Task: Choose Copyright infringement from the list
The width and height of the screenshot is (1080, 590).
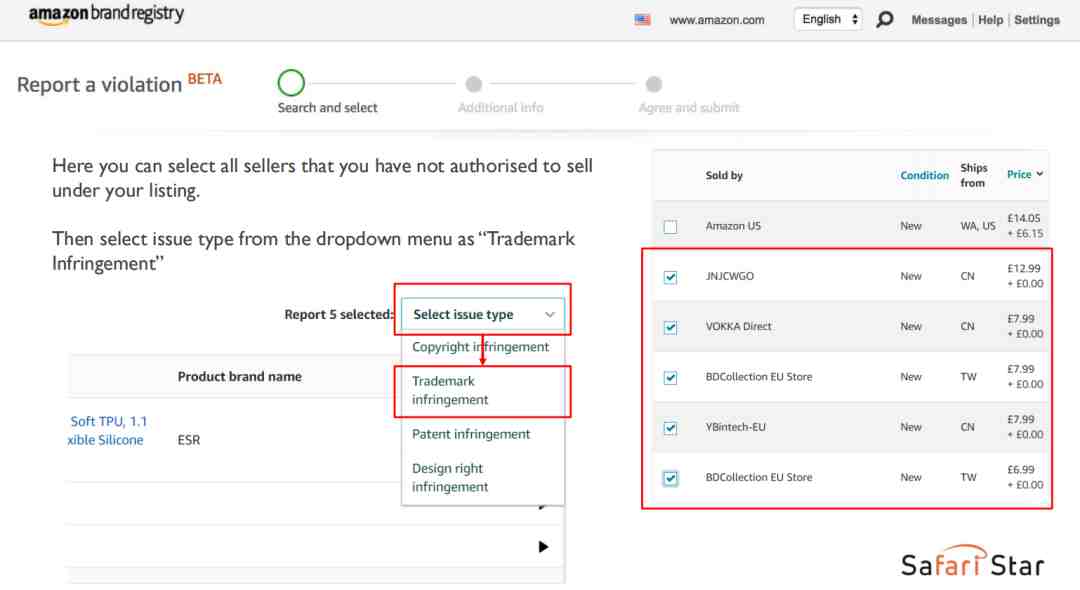Action: pos(481,347)
